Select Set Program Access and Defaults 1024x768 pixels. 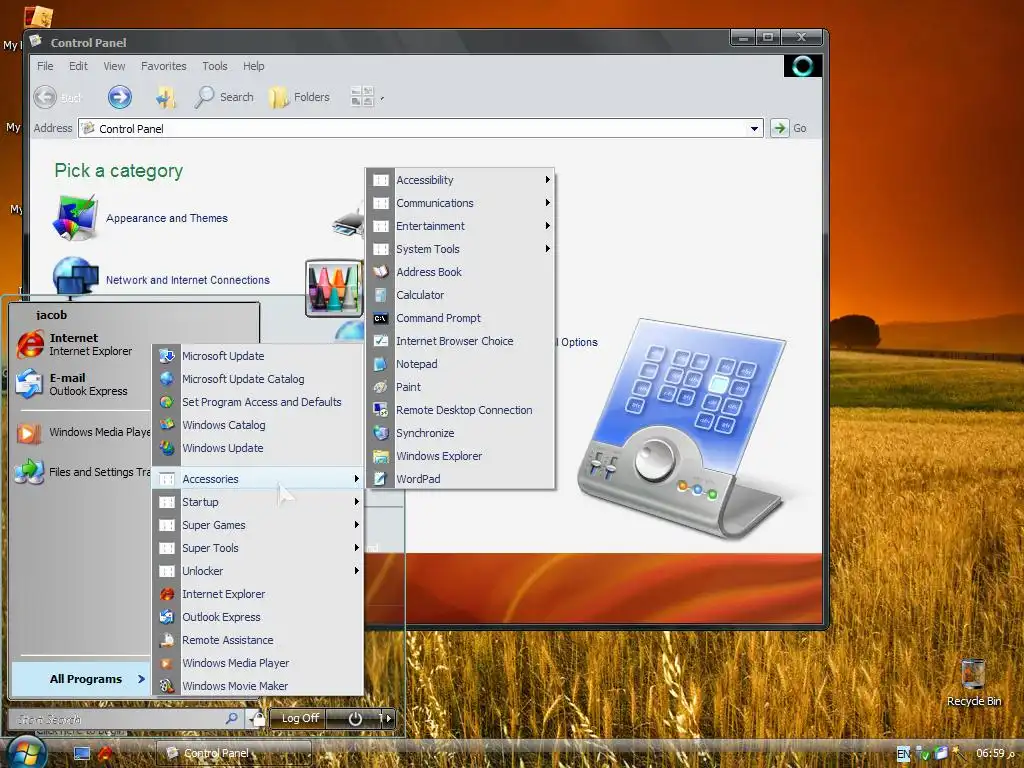[259, 402]
